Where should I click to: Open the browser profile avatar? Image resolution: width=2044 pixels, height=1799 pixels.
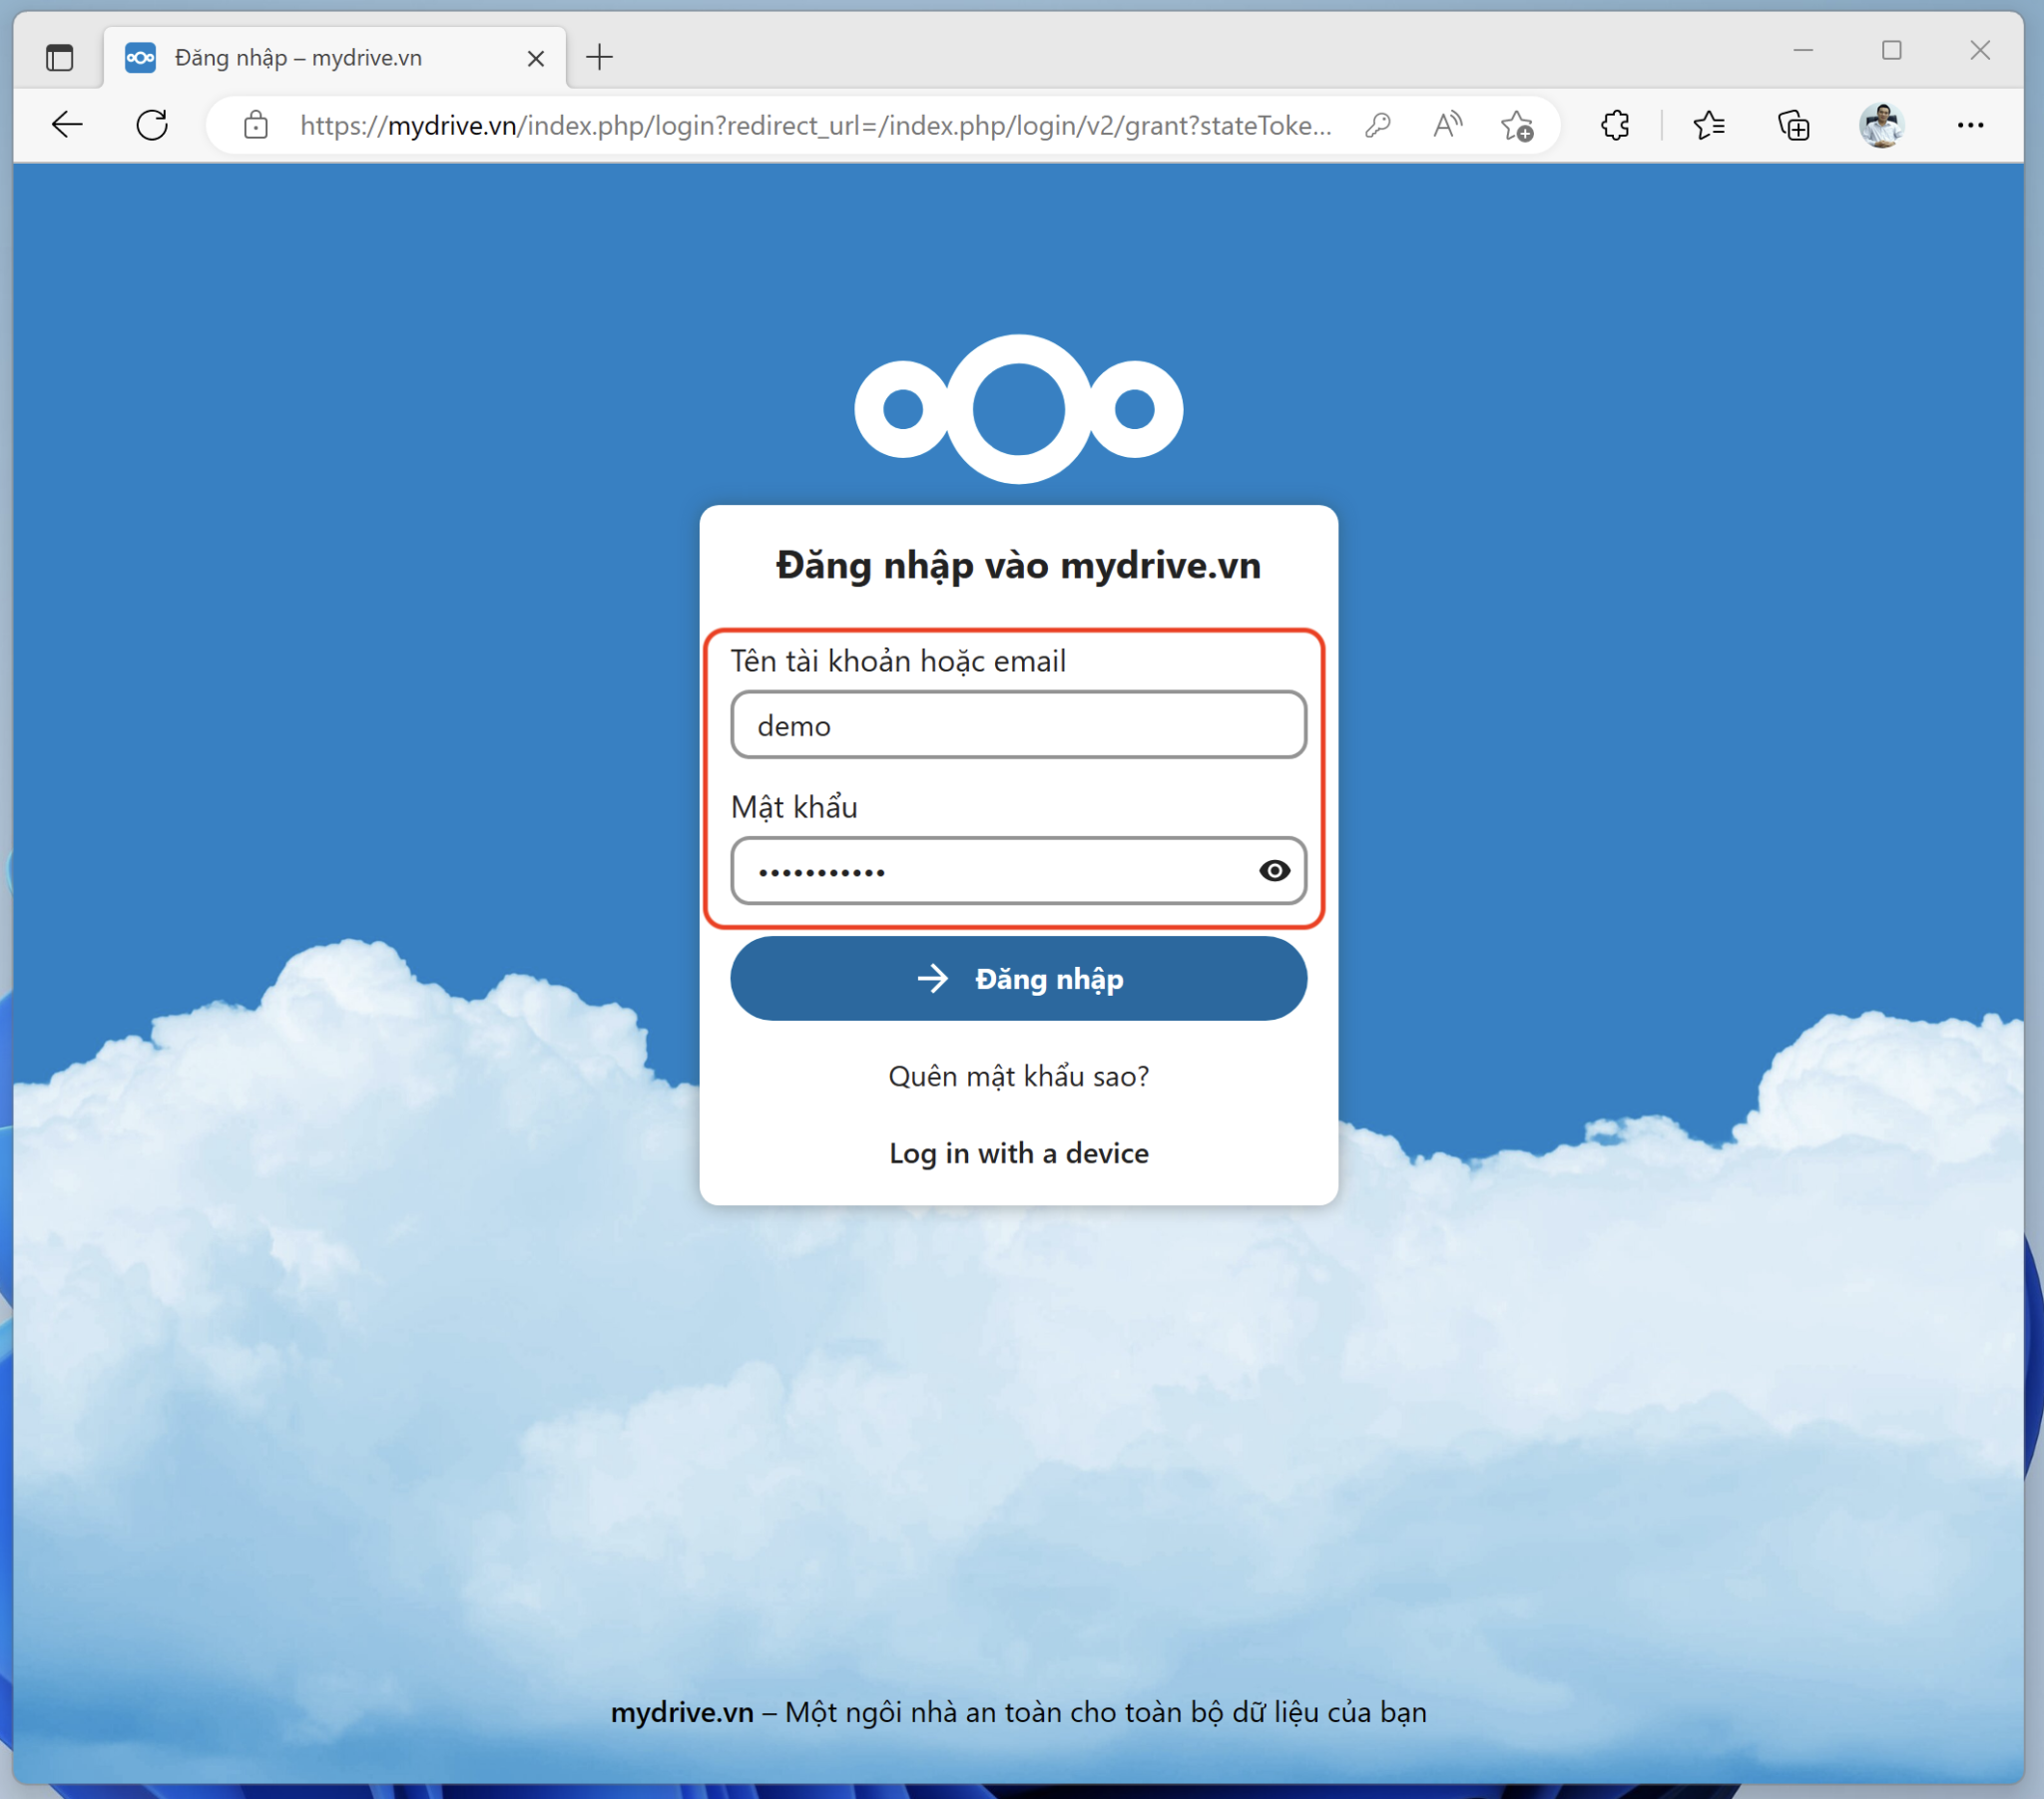pos(1883,124)
